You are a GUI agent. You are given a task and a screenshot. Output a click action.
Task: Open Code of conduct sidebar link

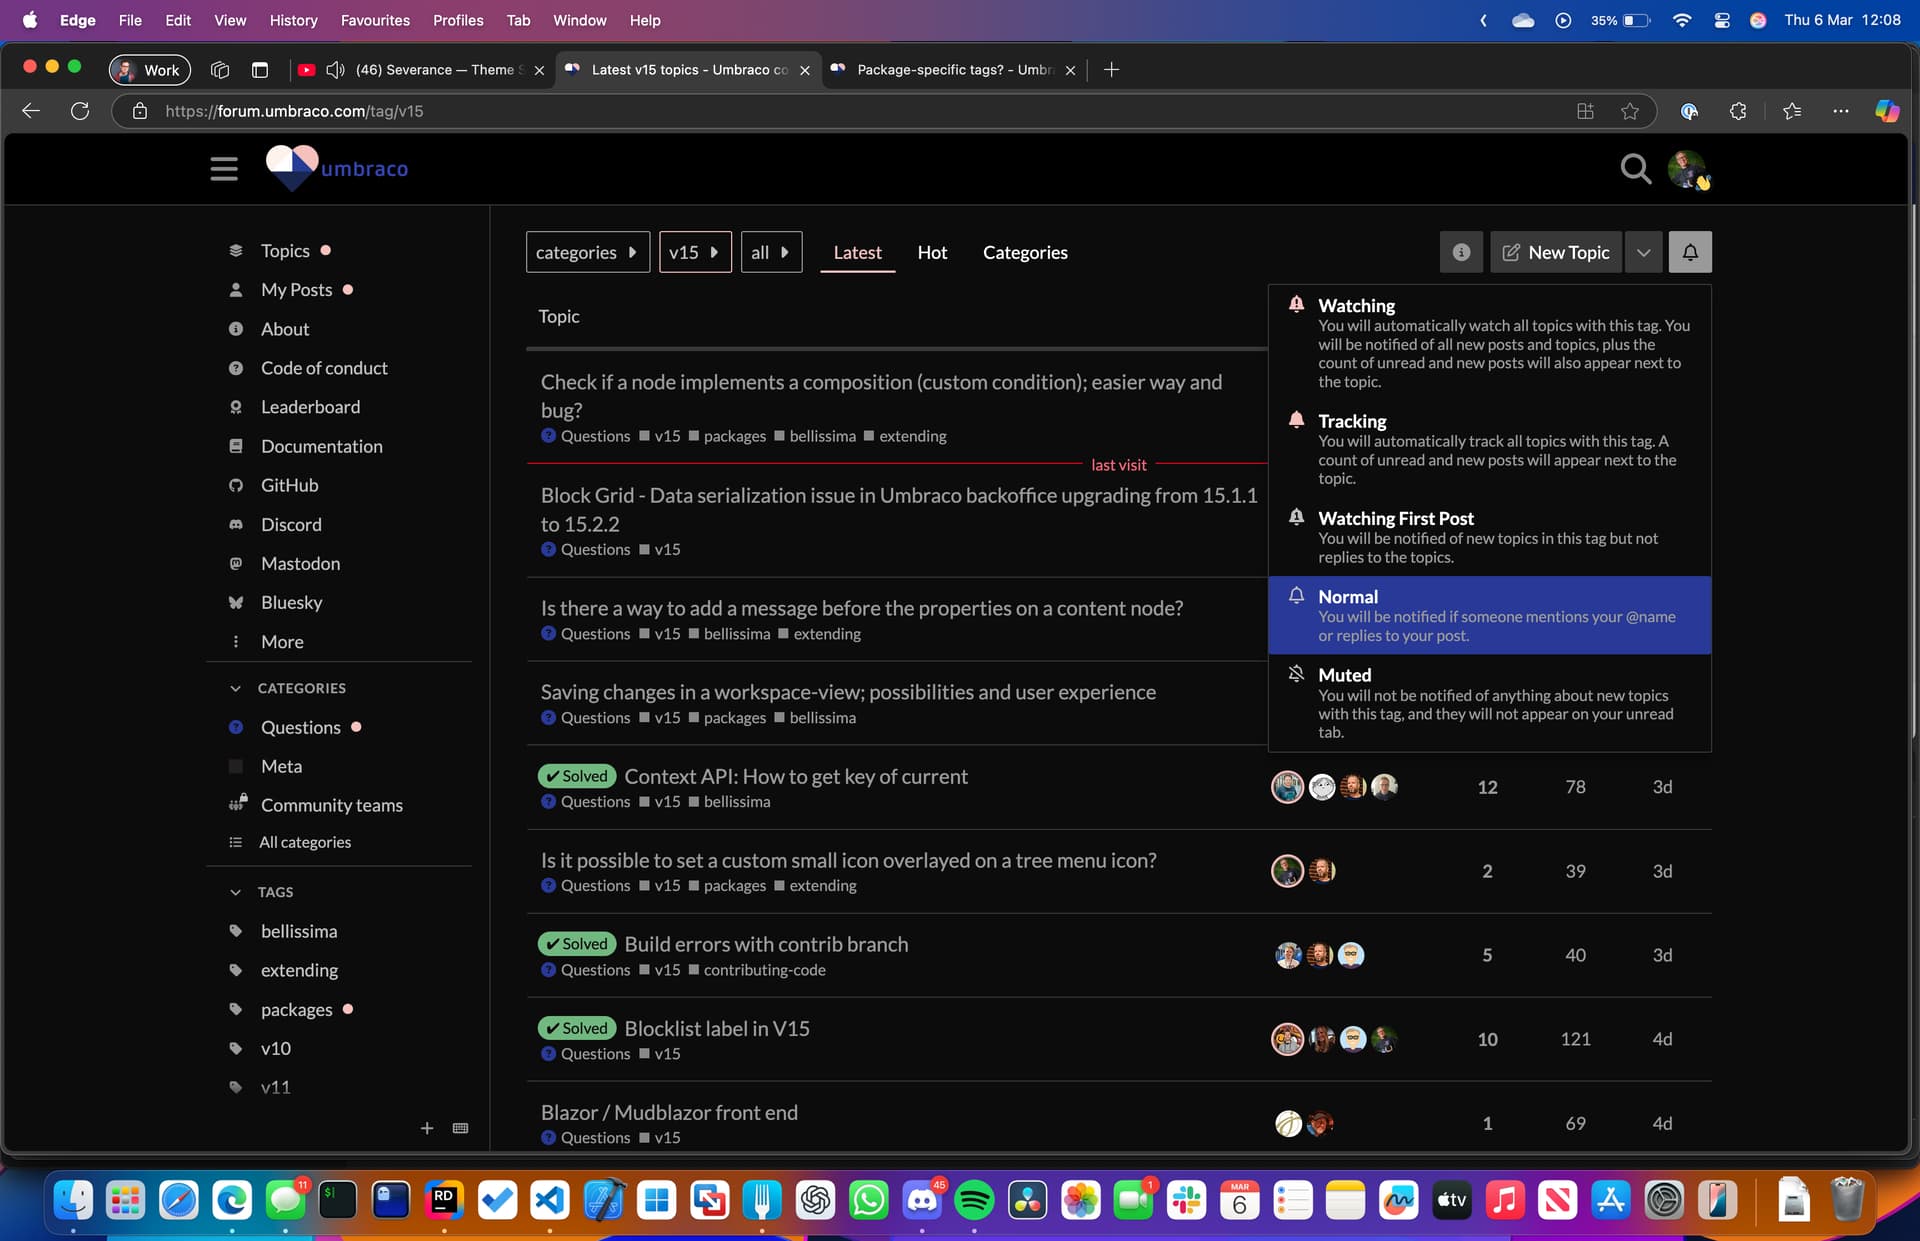coord(324,368)
